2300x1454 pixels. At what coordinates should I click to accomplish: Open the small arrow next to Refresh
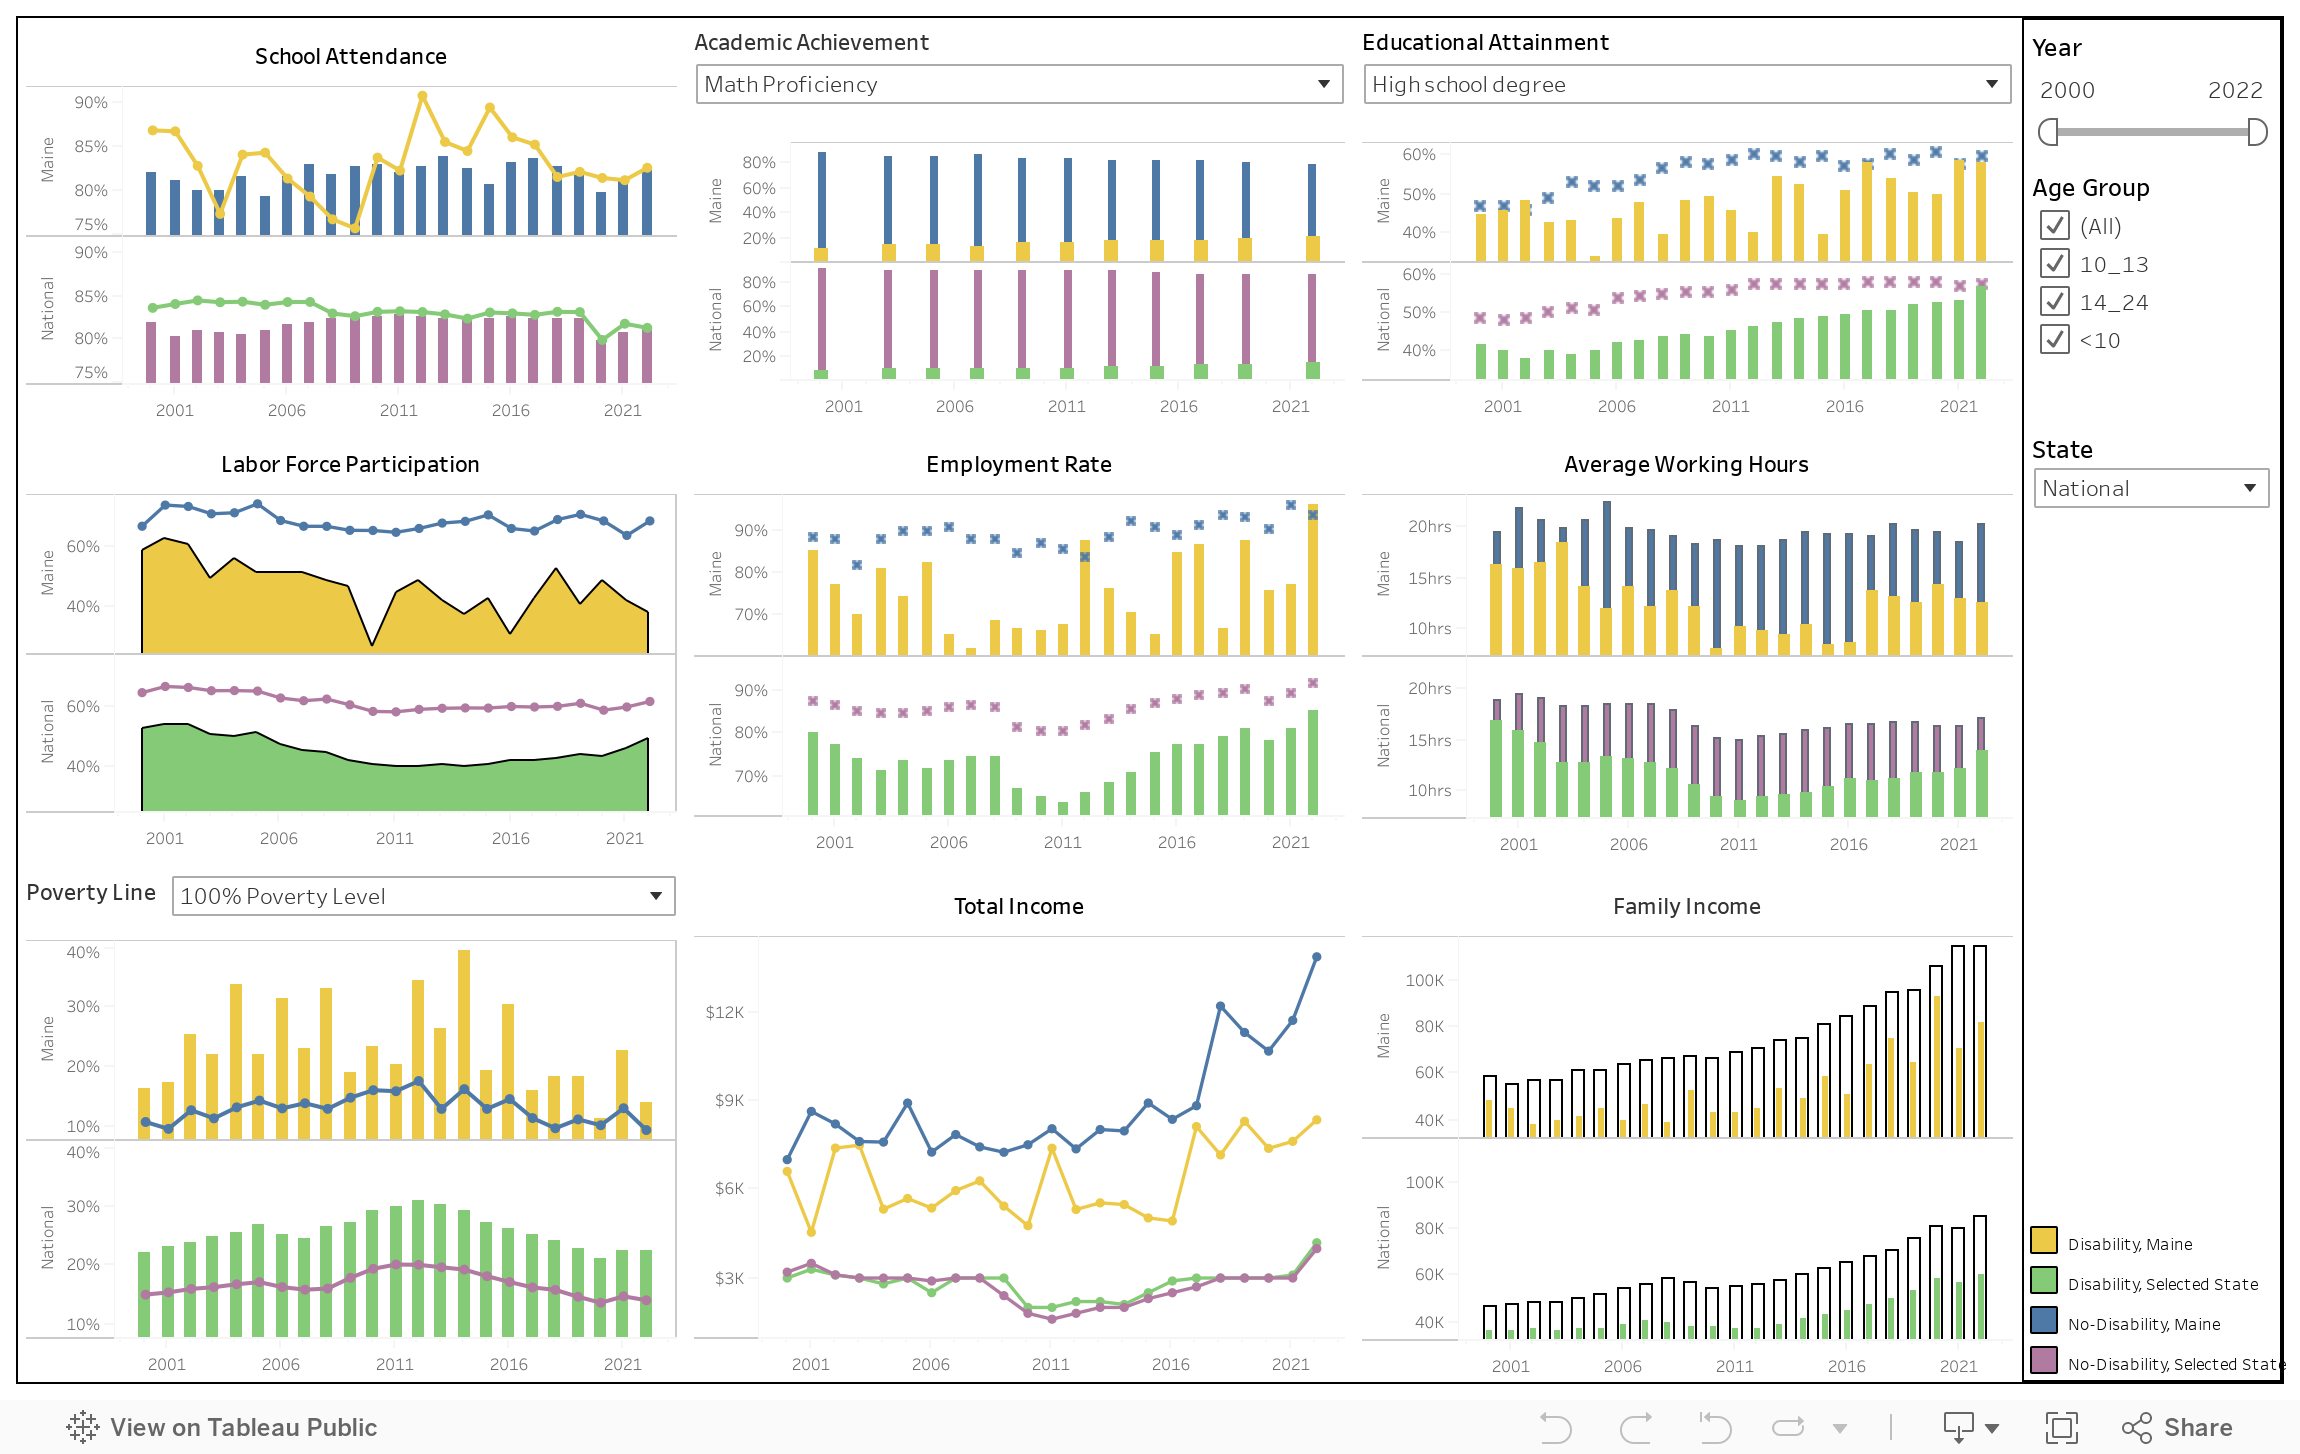1840,1429
